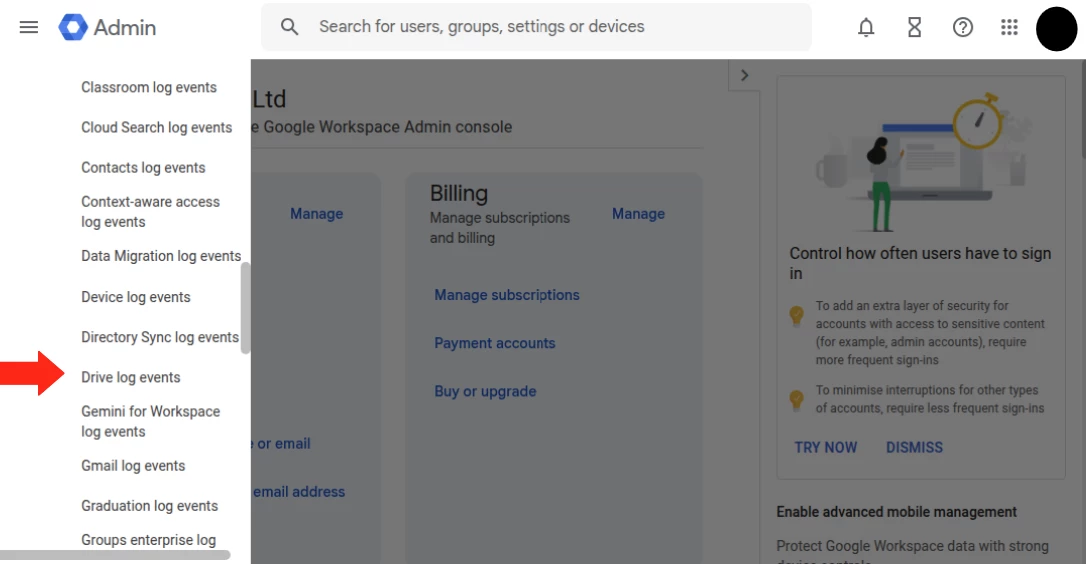Click the DISMISS button
1086x564 pixels.
point(914,448)
